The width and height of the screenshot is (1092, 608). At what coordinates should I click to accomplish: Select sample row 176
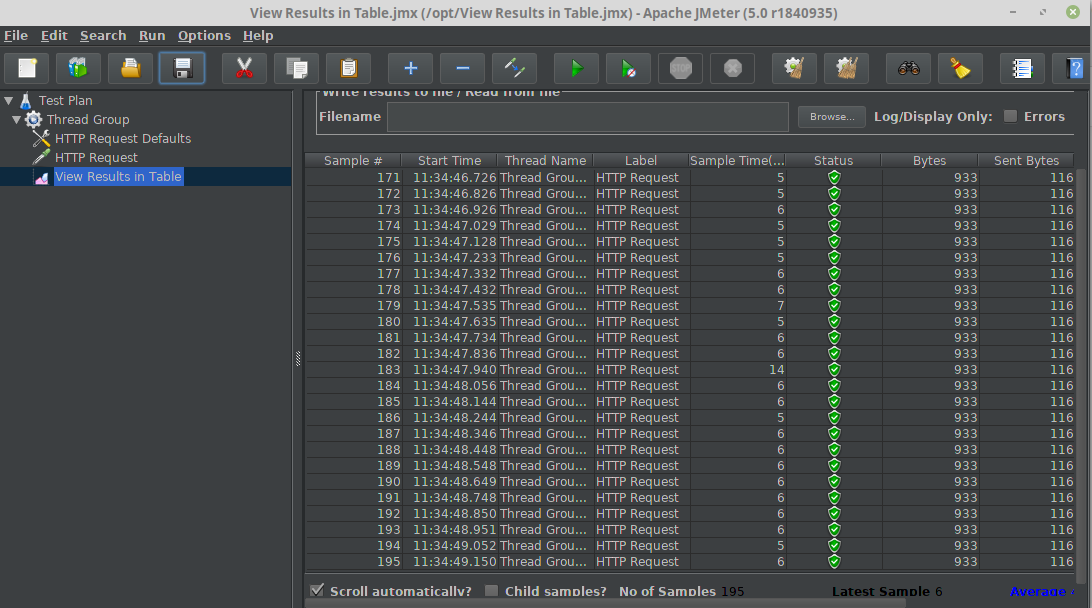click(690, 258)
